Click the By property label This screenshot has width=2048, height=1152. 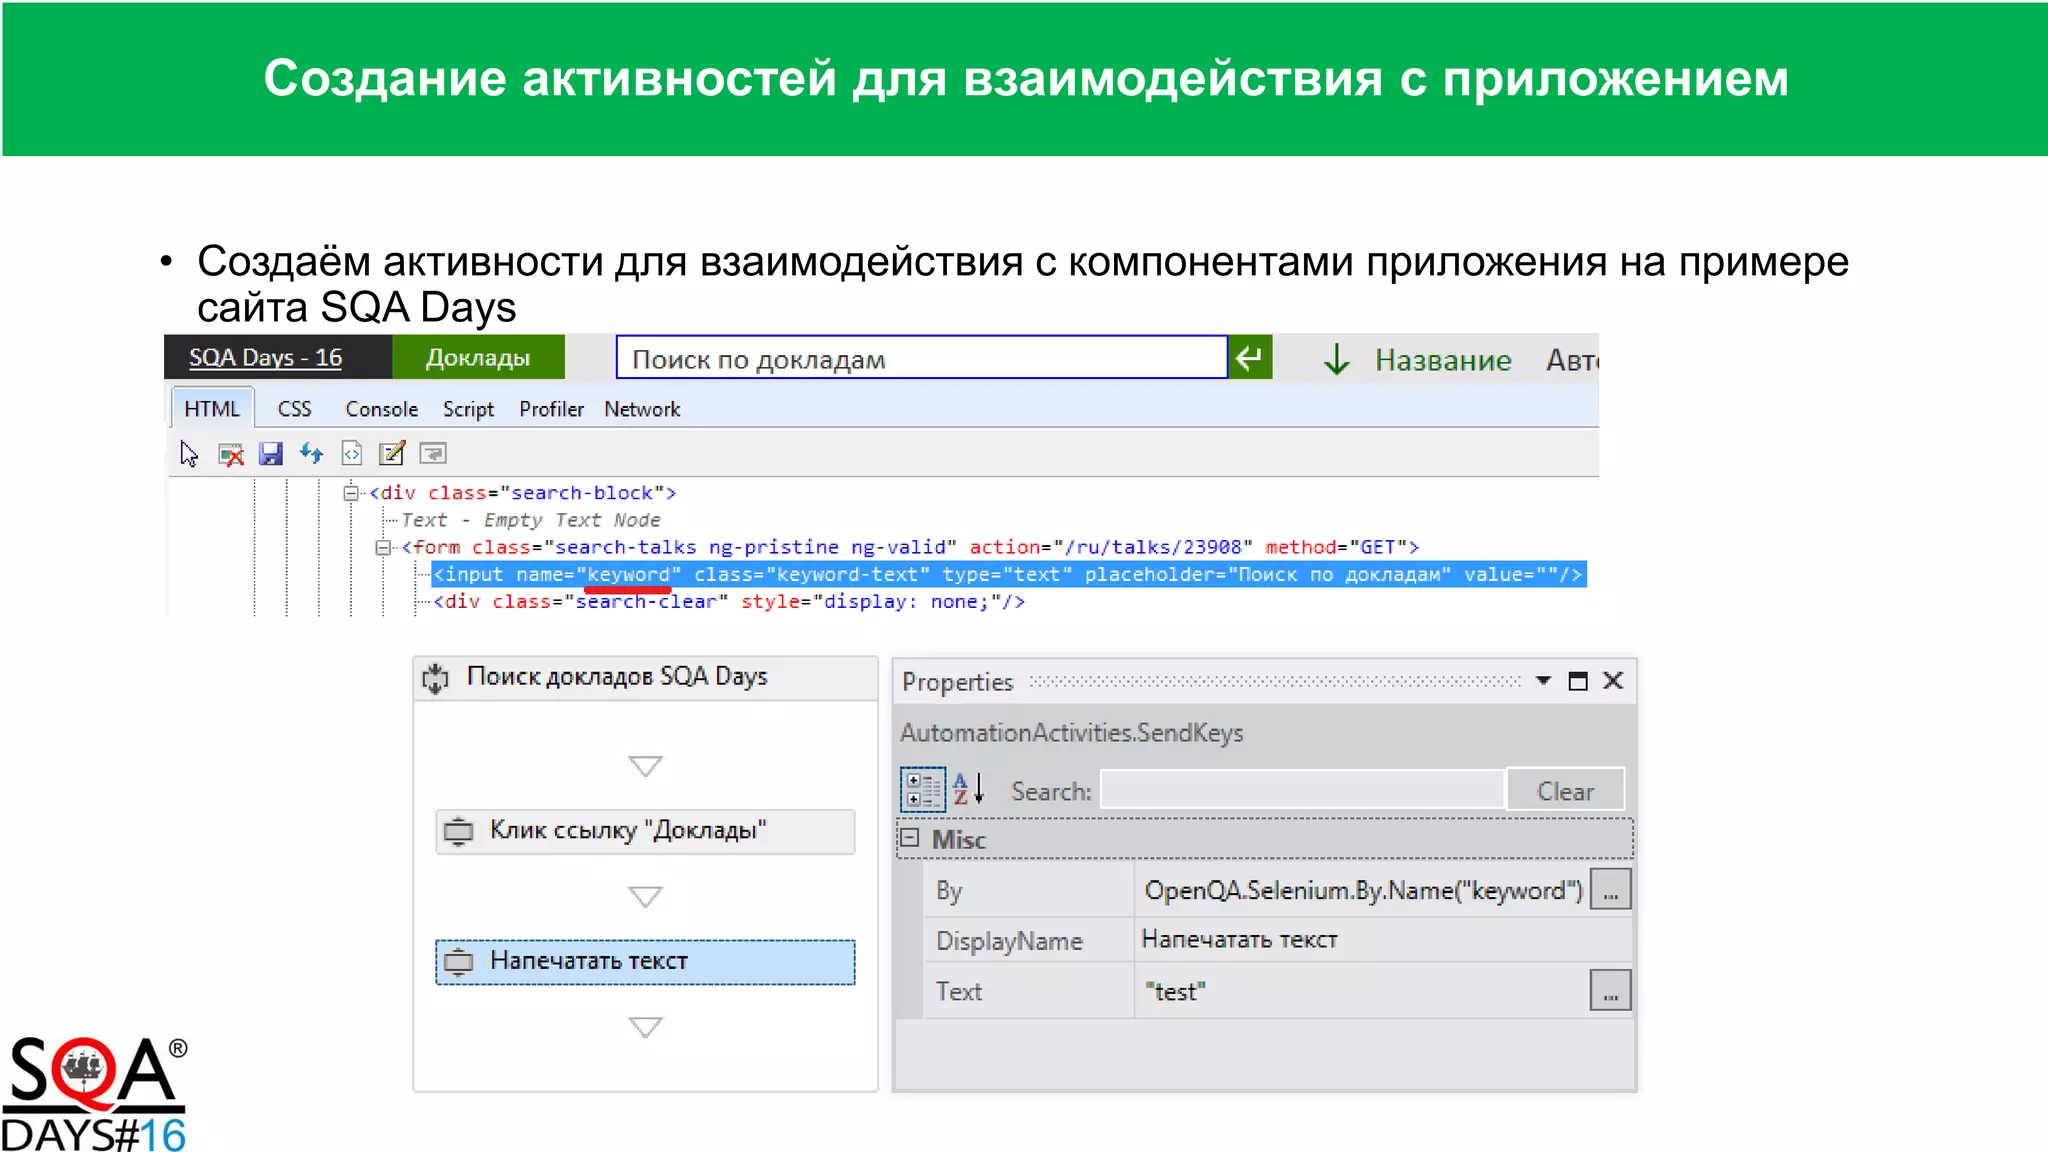point(949,891)
